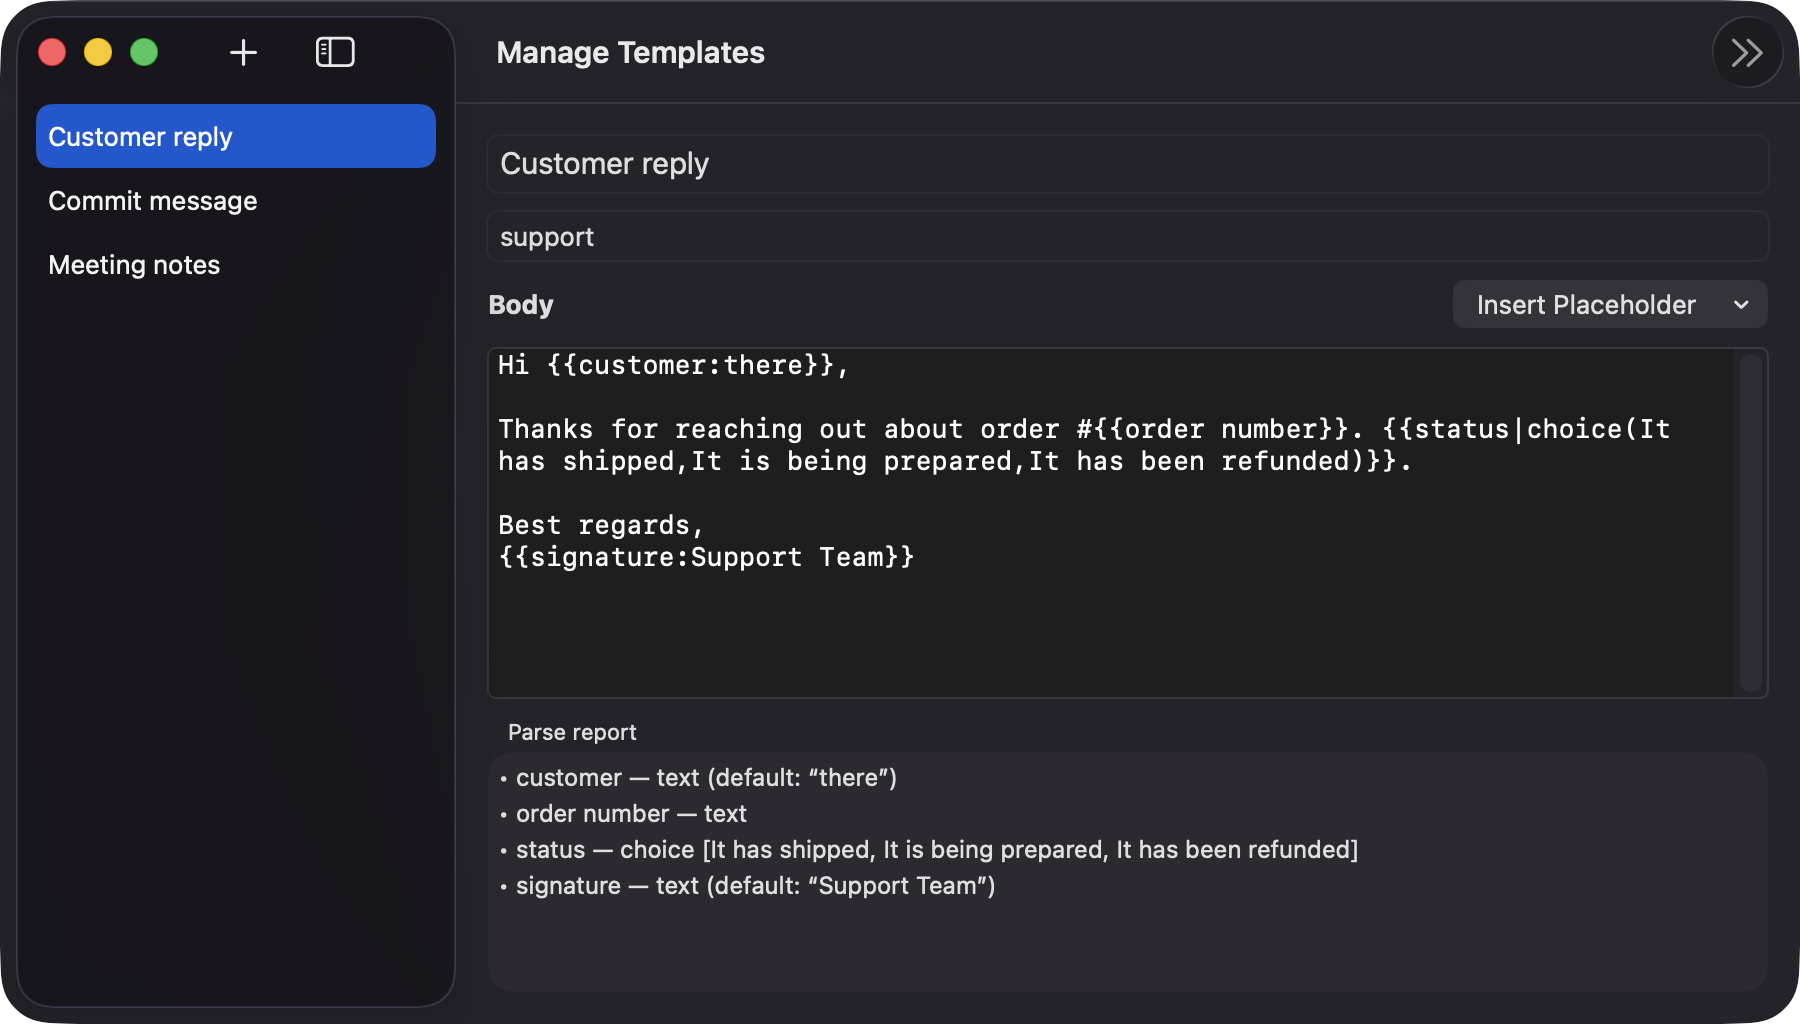Click the "customer — text" parse report line
This screenshot has height=1024, width=1800.
coord(706,778)
